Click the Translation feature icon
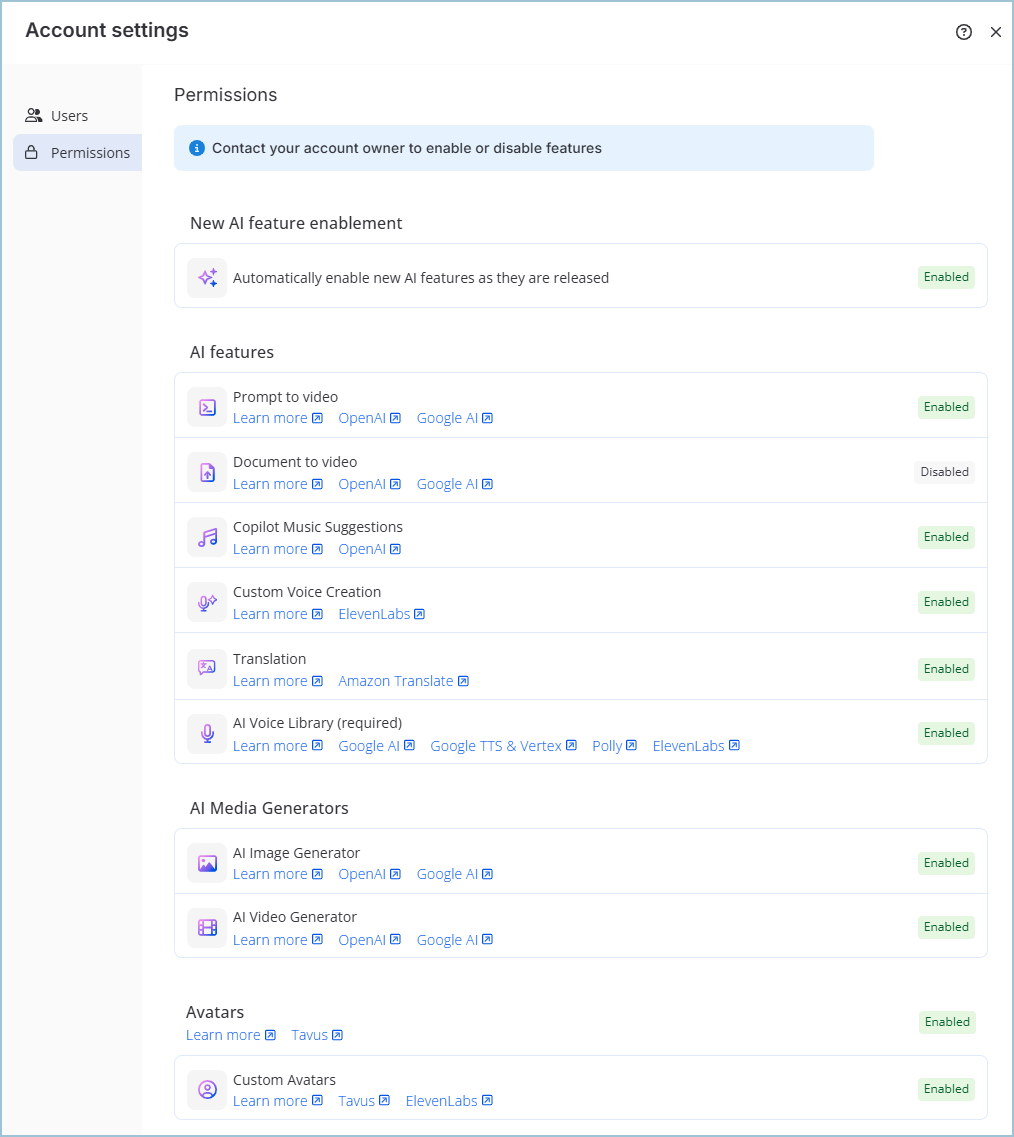Screen dimensions: 1014x1137 206,669
